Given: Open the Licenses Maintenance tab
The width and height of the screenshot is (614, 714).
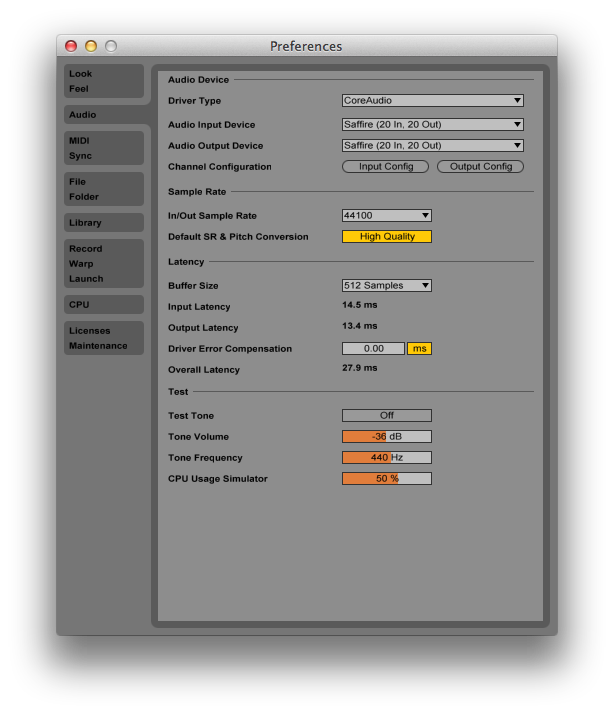Looking at the screenshot, I should click(104, 338).
